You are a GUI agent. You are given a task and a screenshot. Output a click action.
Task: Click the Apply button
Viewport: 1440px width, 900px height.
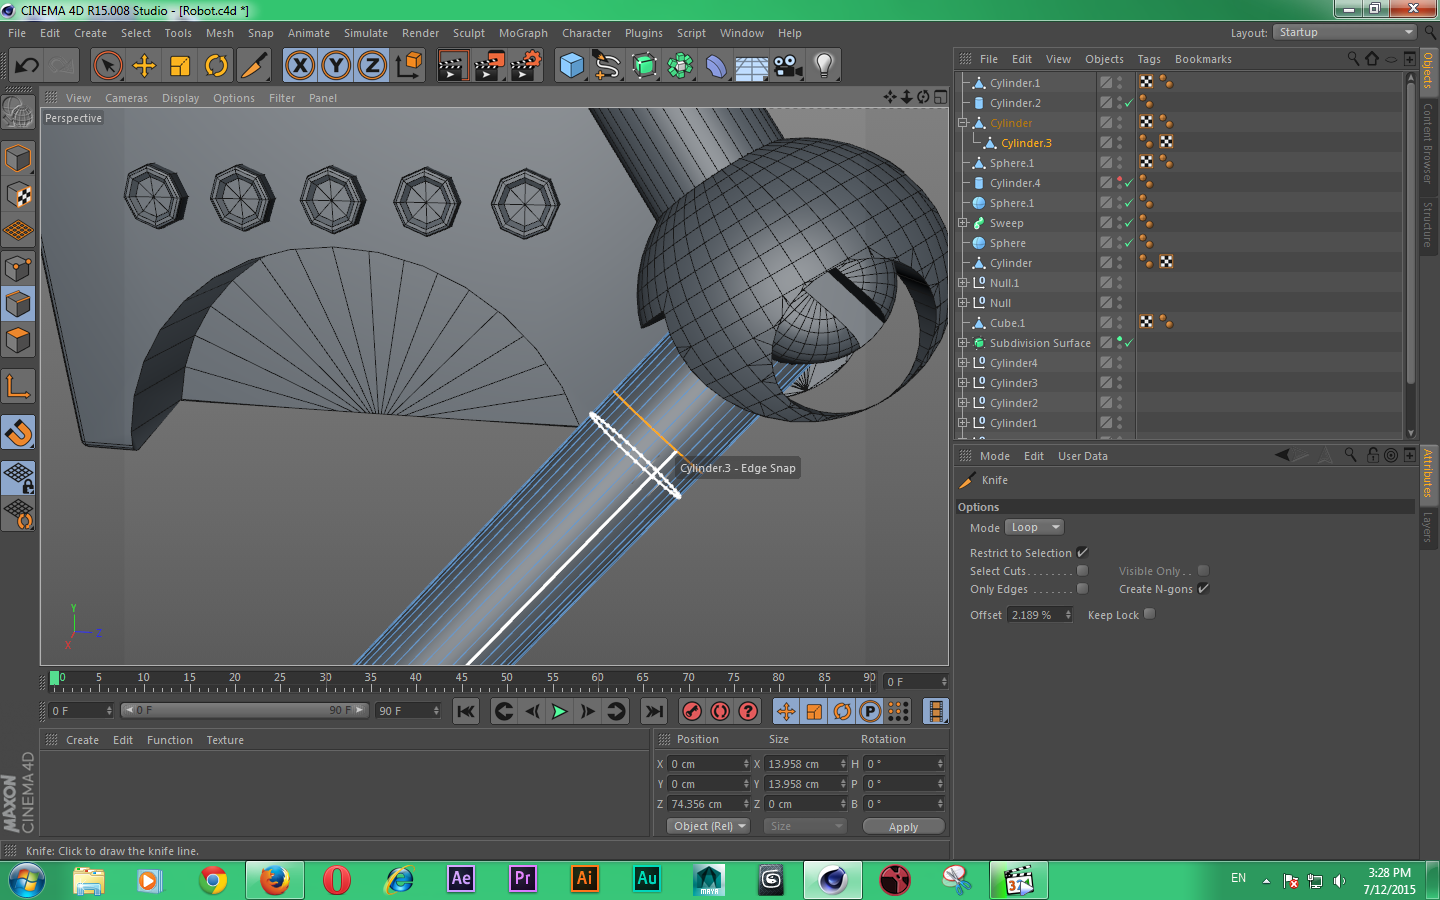pos(903,826)
